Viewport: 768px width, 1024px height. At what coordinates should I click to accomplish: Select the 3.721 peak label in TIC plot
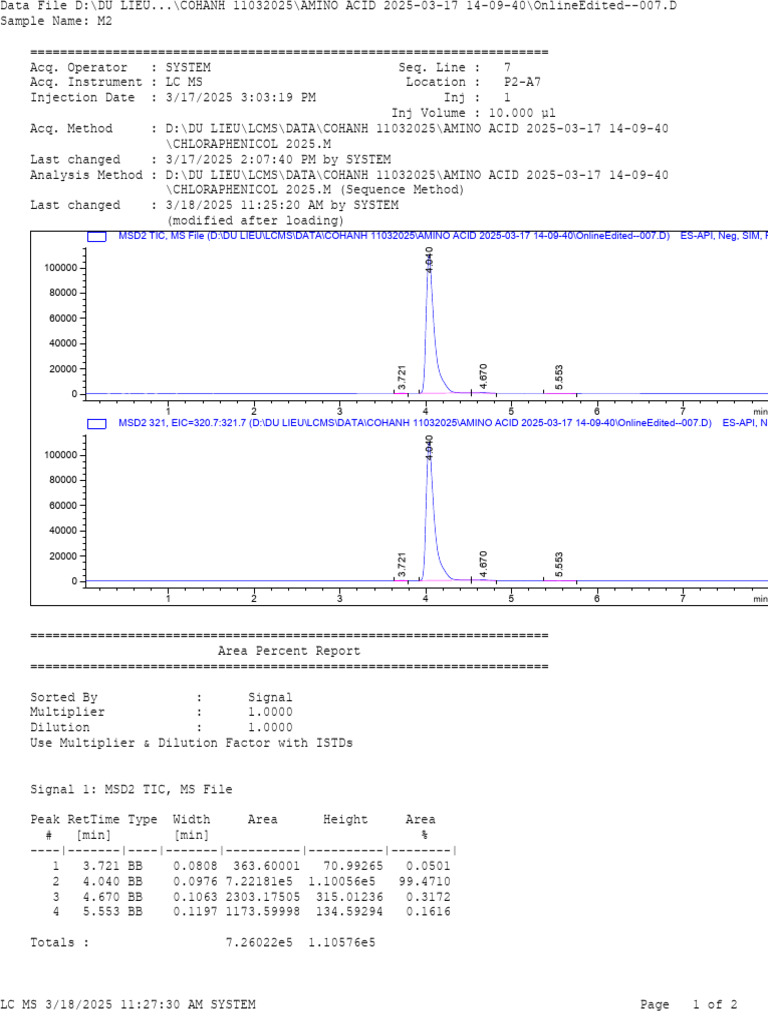pyautogui.click(x=402, y=378)
